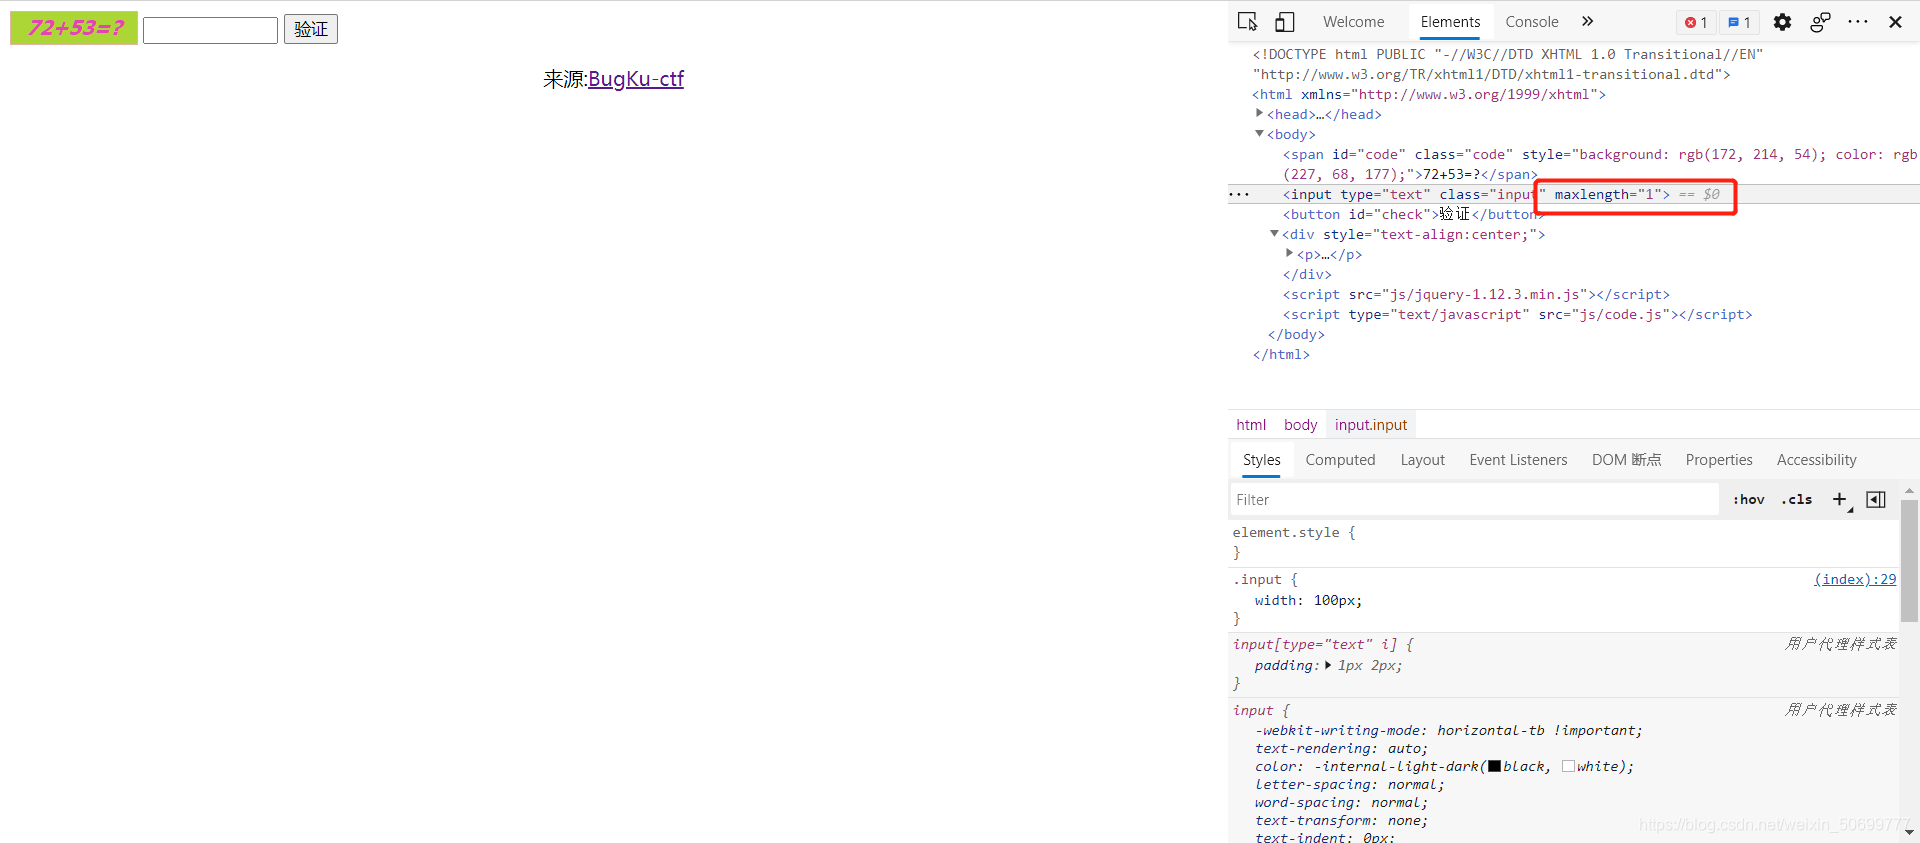Open the row actions ellipsis beside the input node

tap(1239, 194)
